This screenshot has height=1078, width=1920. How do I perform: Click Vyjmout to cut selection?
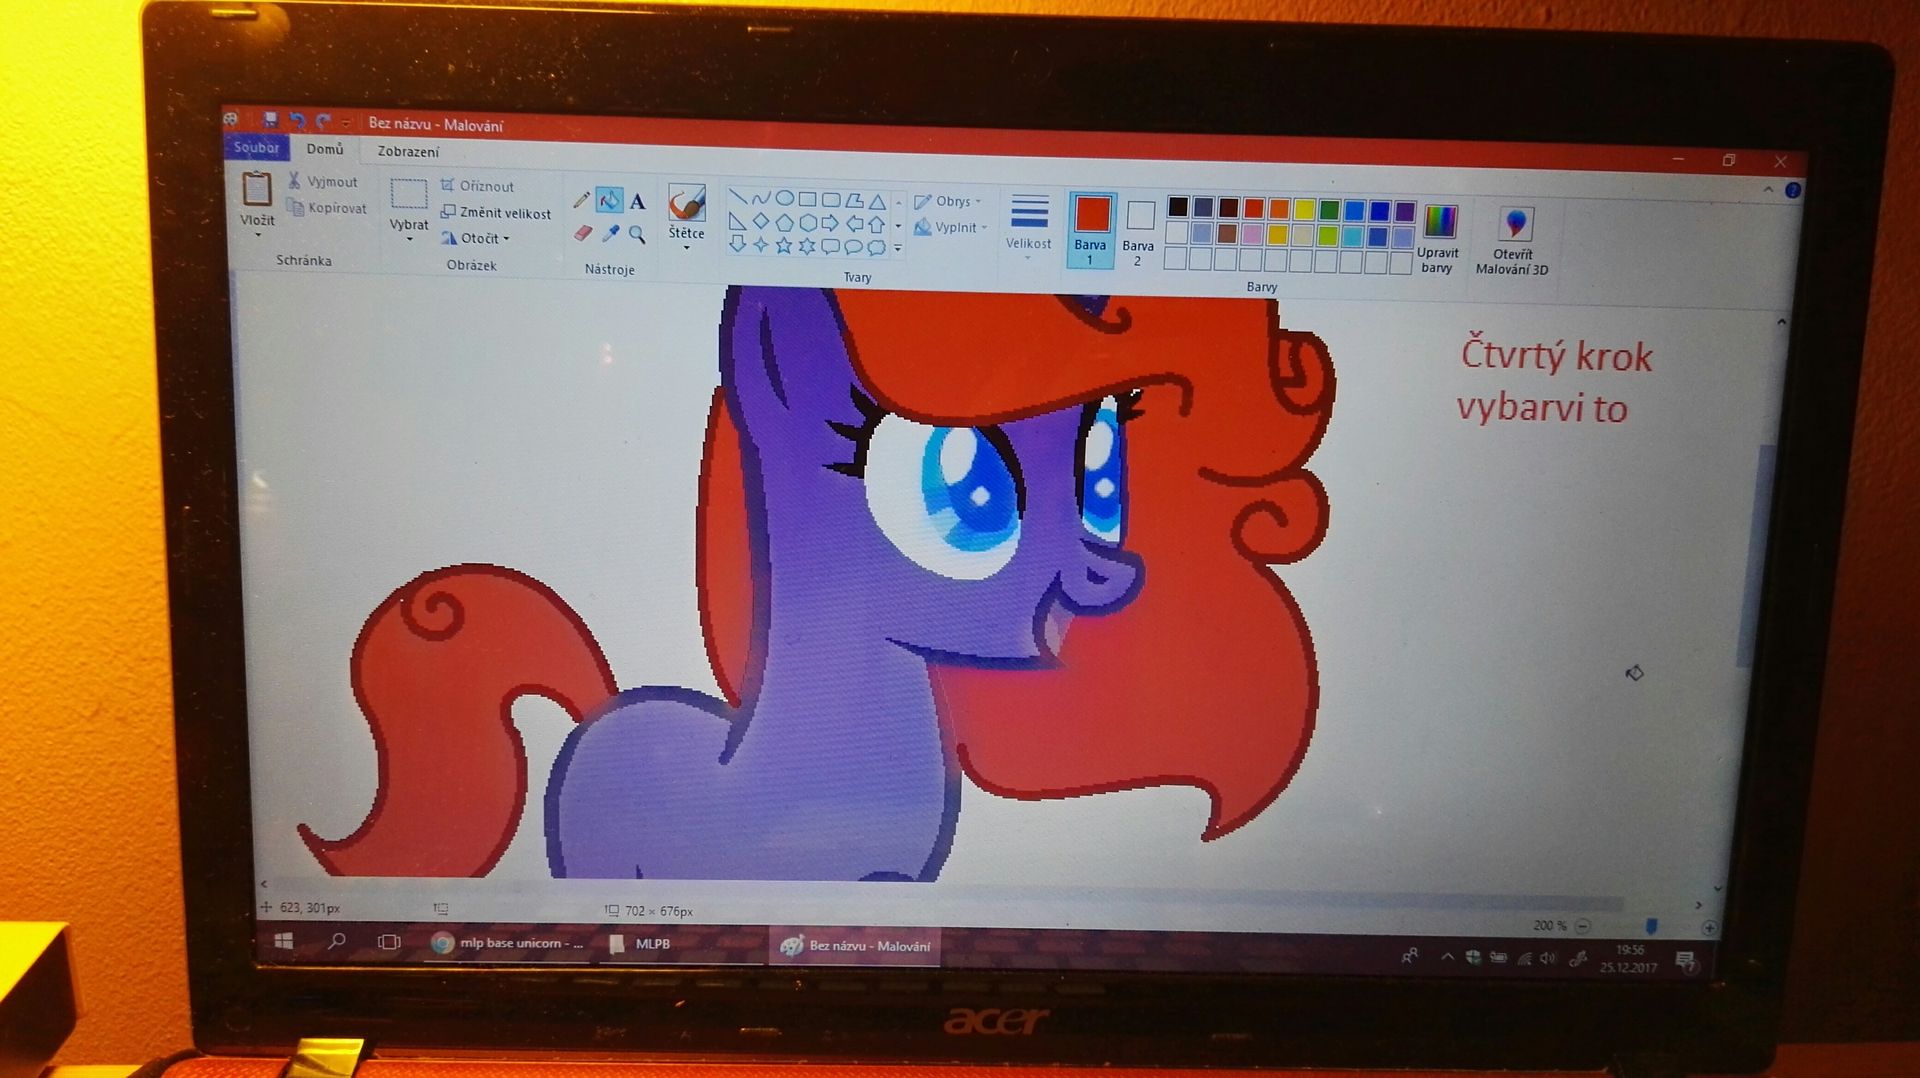(x=323, y=181)
